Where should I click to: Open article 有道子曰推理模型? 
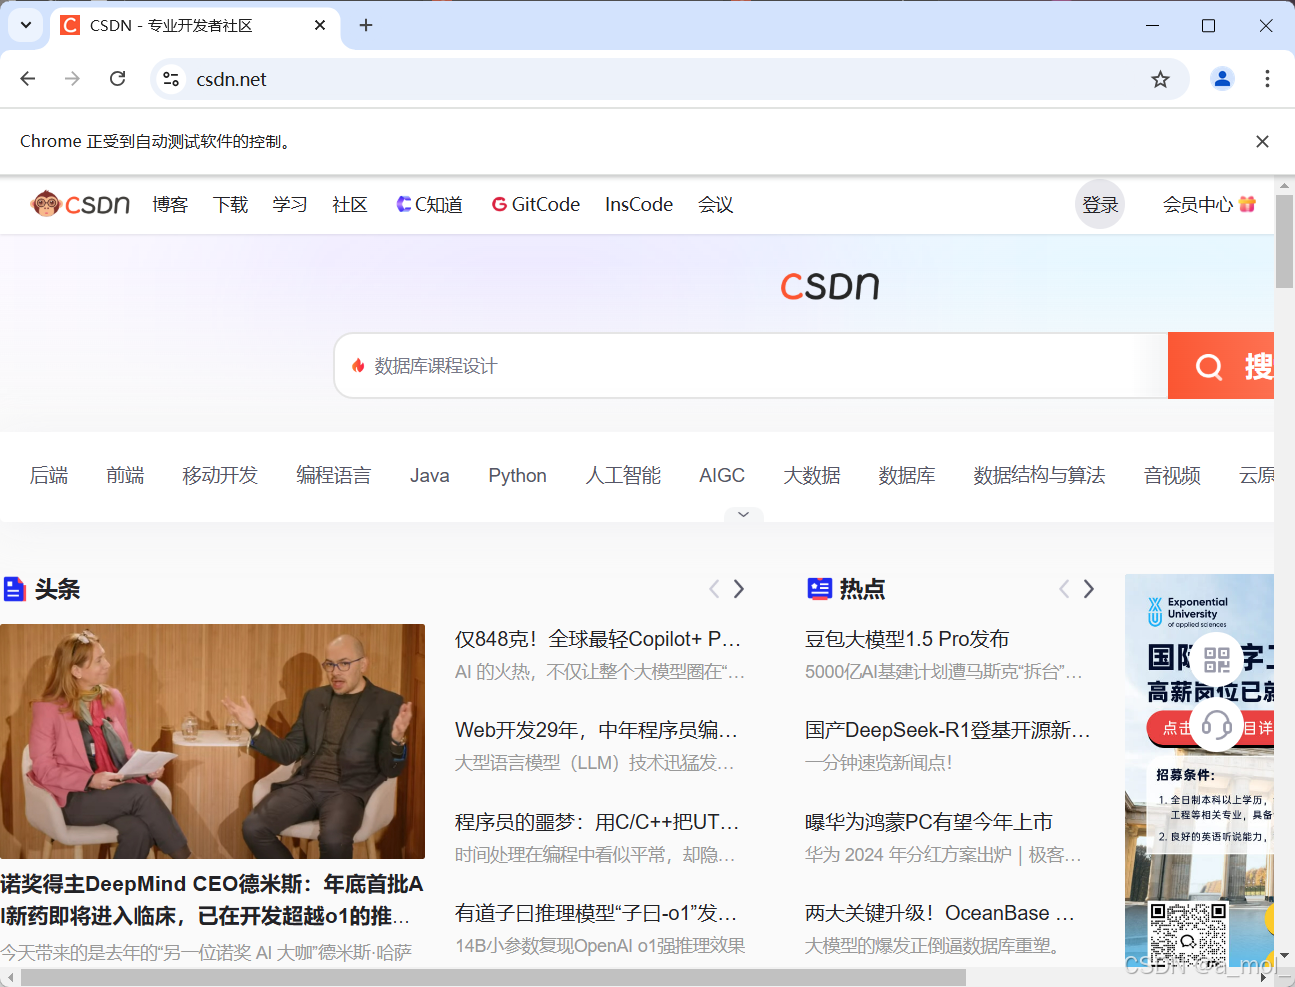(x=596, y=913)
